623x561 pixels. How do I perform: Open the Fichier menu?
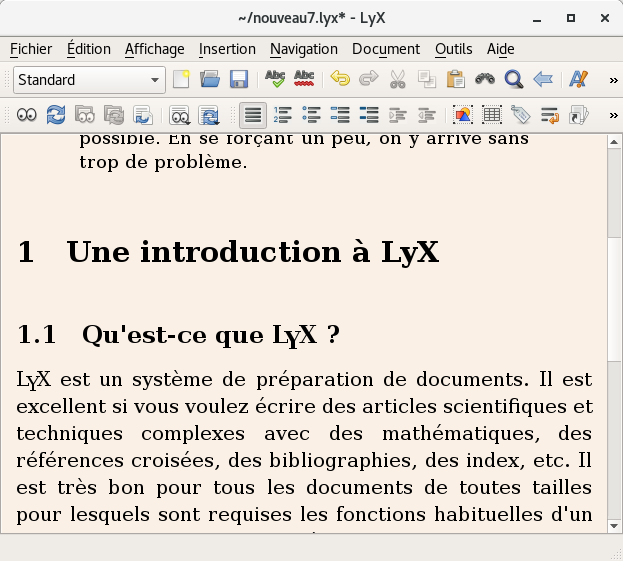tap(31, 49)
